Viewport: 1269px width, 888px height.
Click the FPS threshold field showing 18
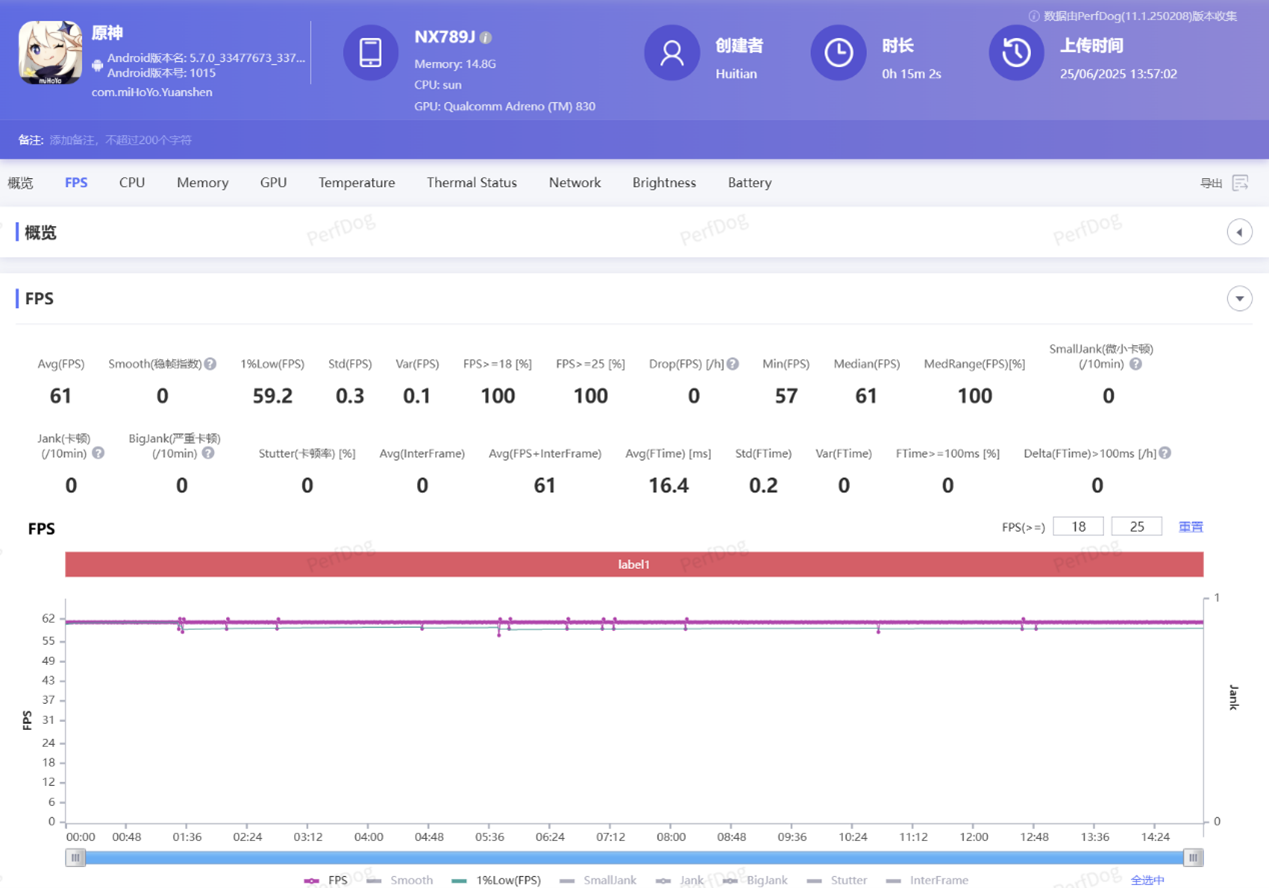[1078, 527]
